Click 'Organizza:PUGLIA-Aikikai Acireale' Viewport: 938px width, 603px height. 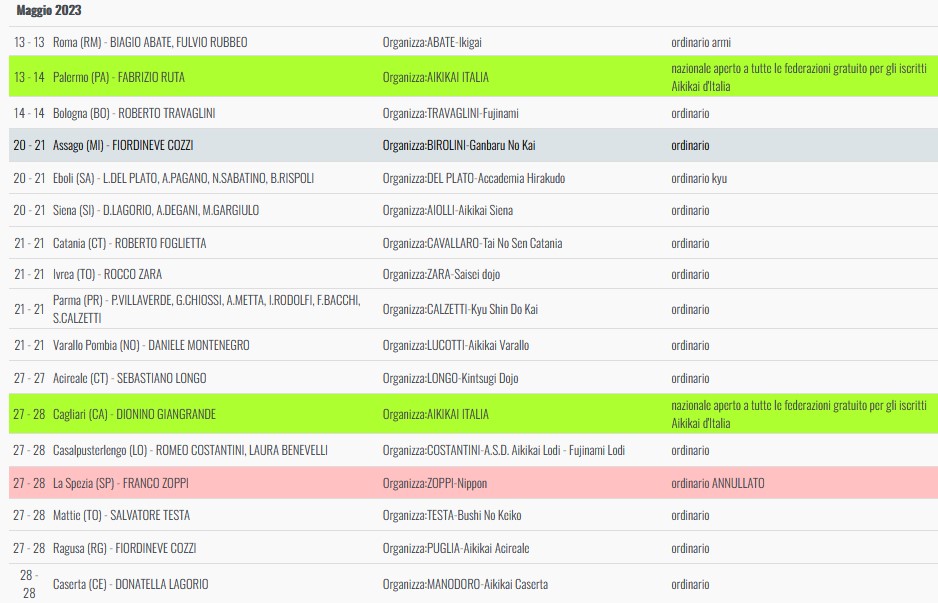[456, 548]
